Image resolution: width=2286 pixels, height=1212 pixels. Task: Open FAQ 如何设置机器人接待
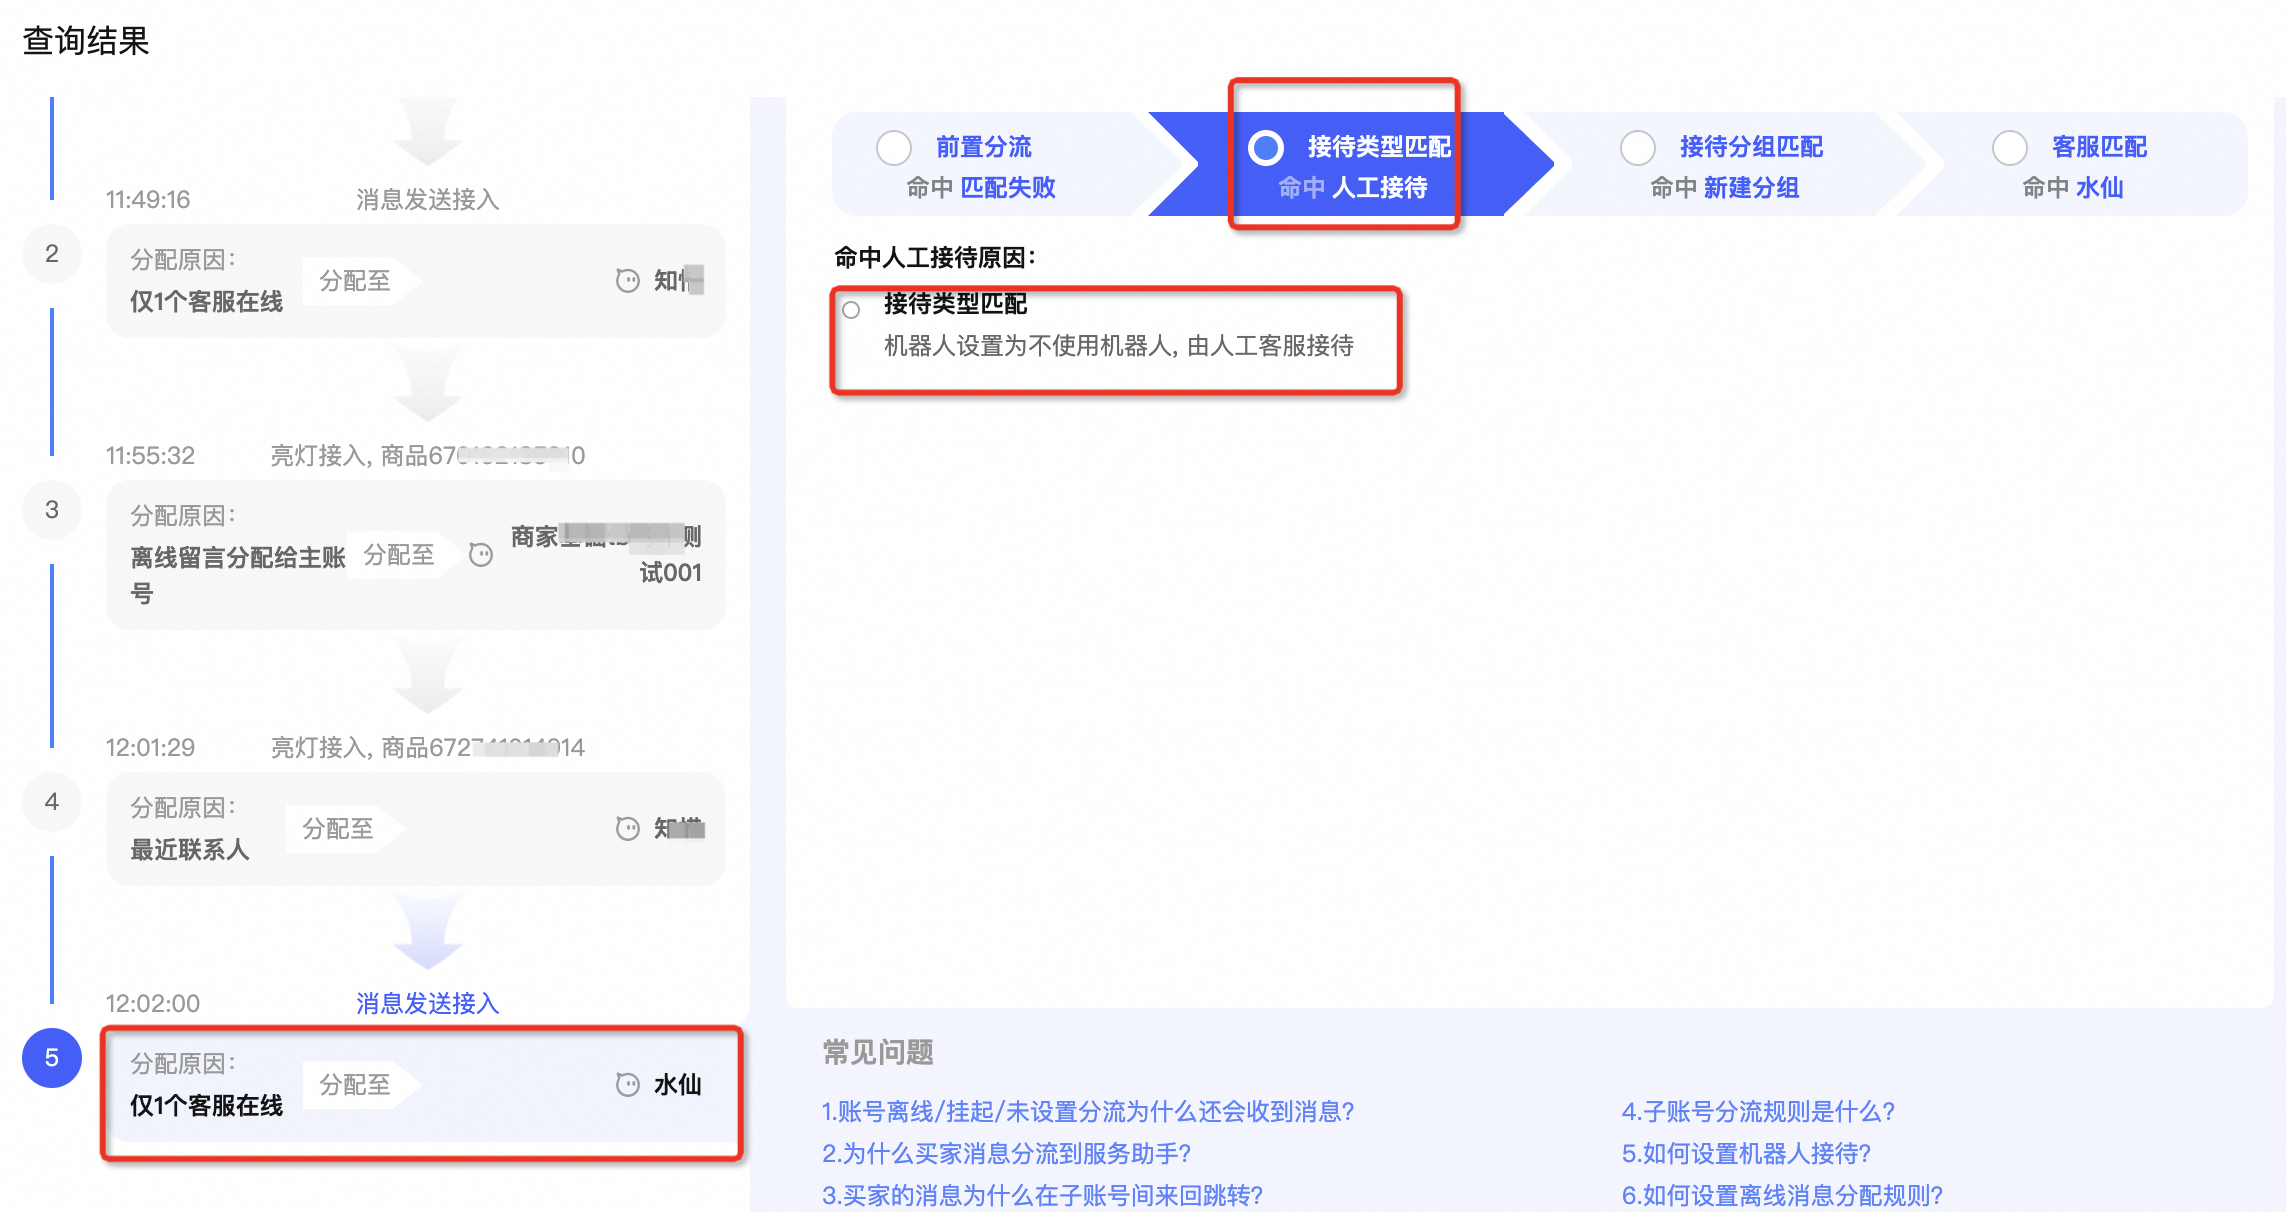click(x=1746, y=1153)
